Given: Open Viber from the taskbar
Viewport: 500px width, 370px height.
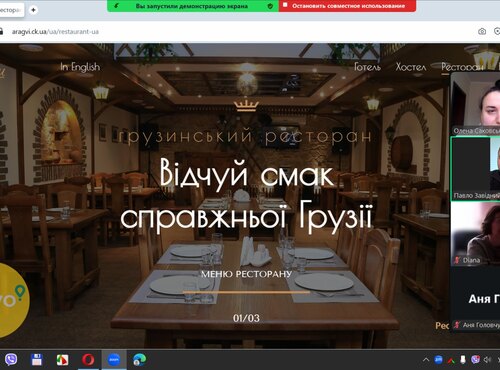Looking at the screenshot, I should coord(11,359).
